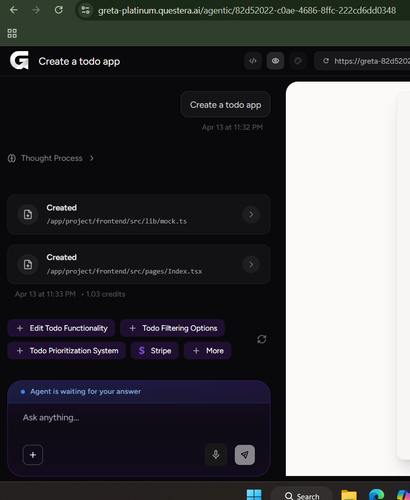
Task: Click the 'Ask anything...' input field
Action: 138,418
